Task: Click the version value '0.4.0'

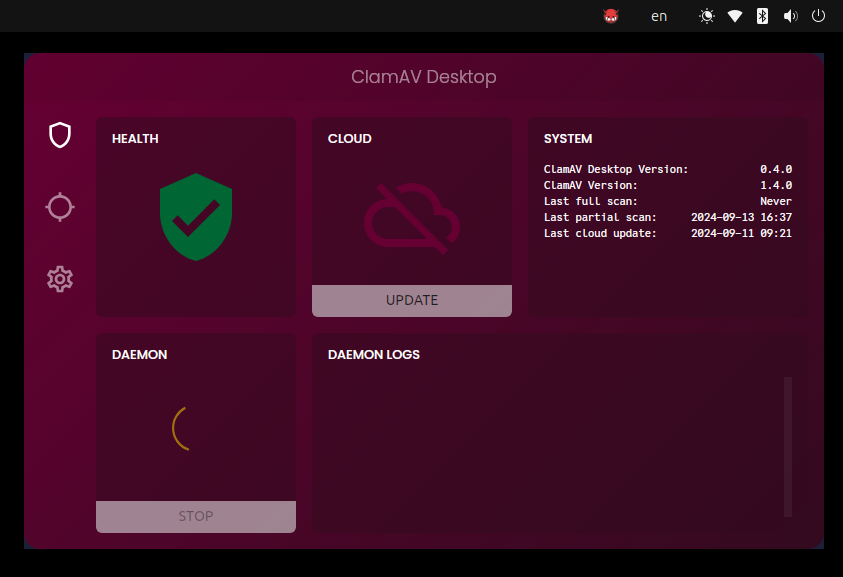Action: [776, 169]
